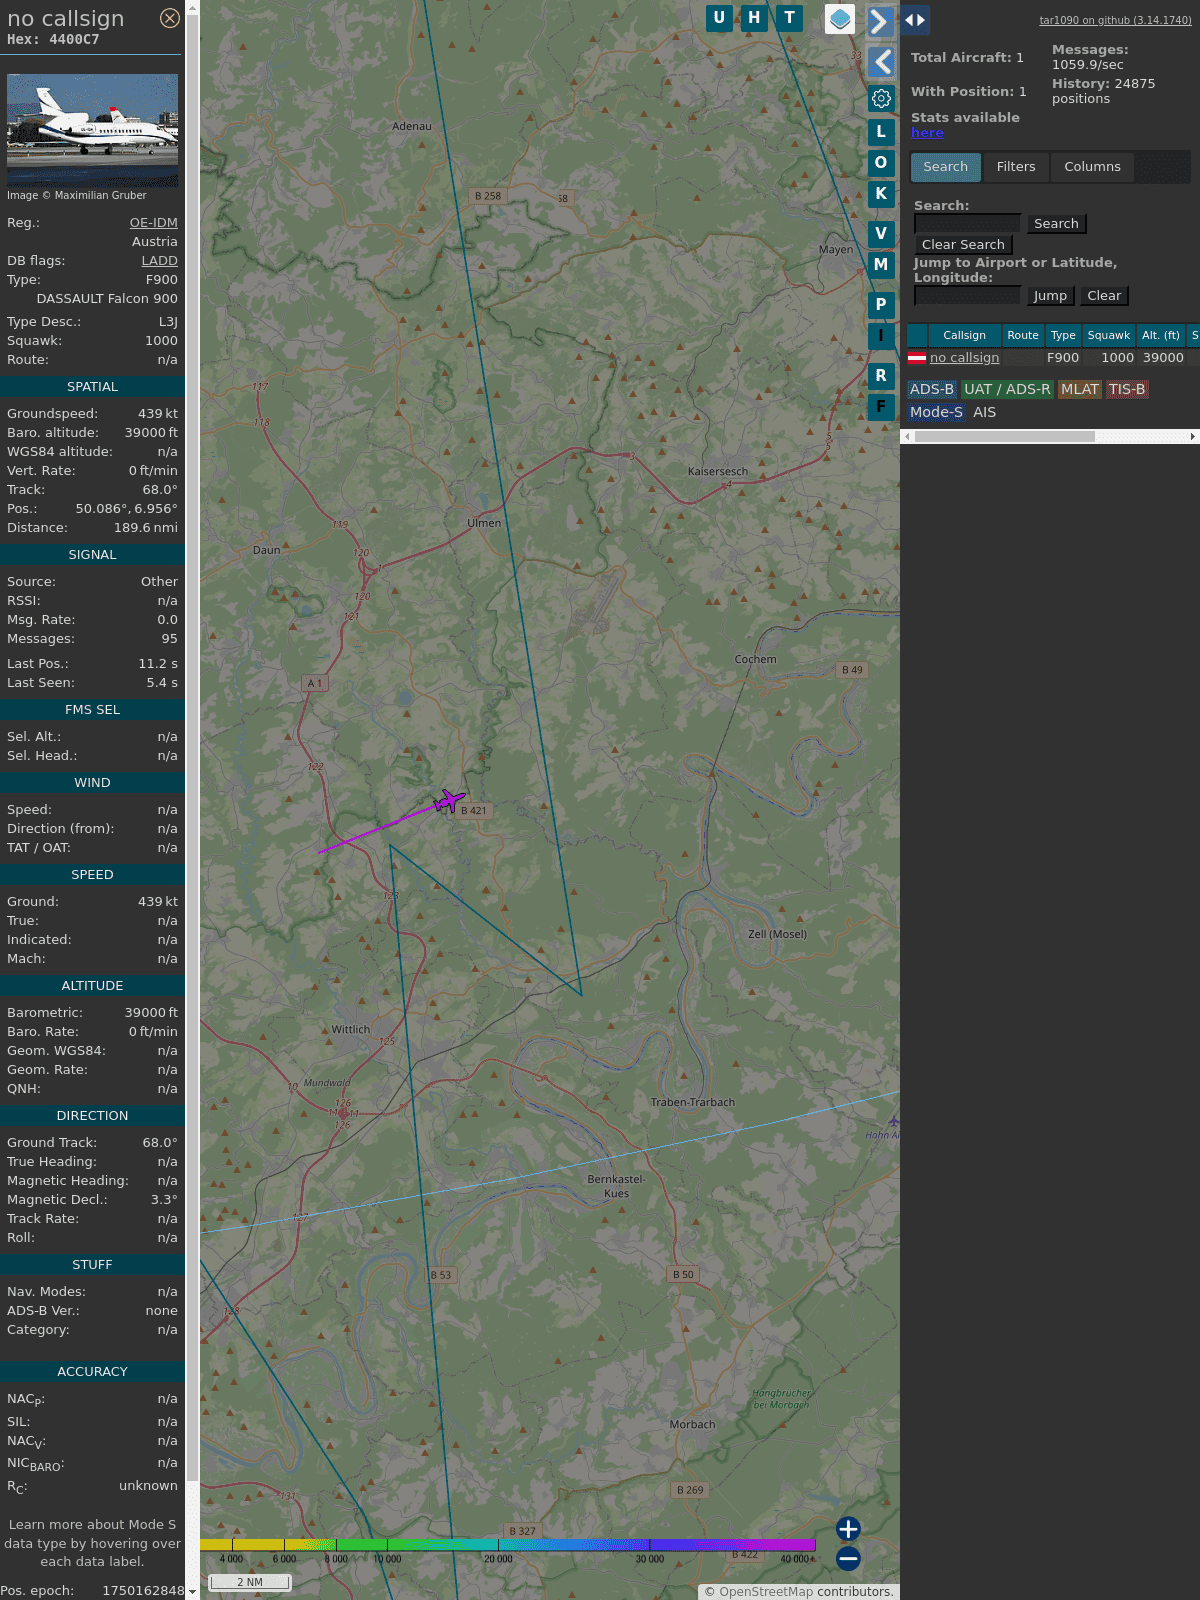Click the SPATIAL section header
This screenshot has width=1200, height=1600.
[x=92, y=387]
